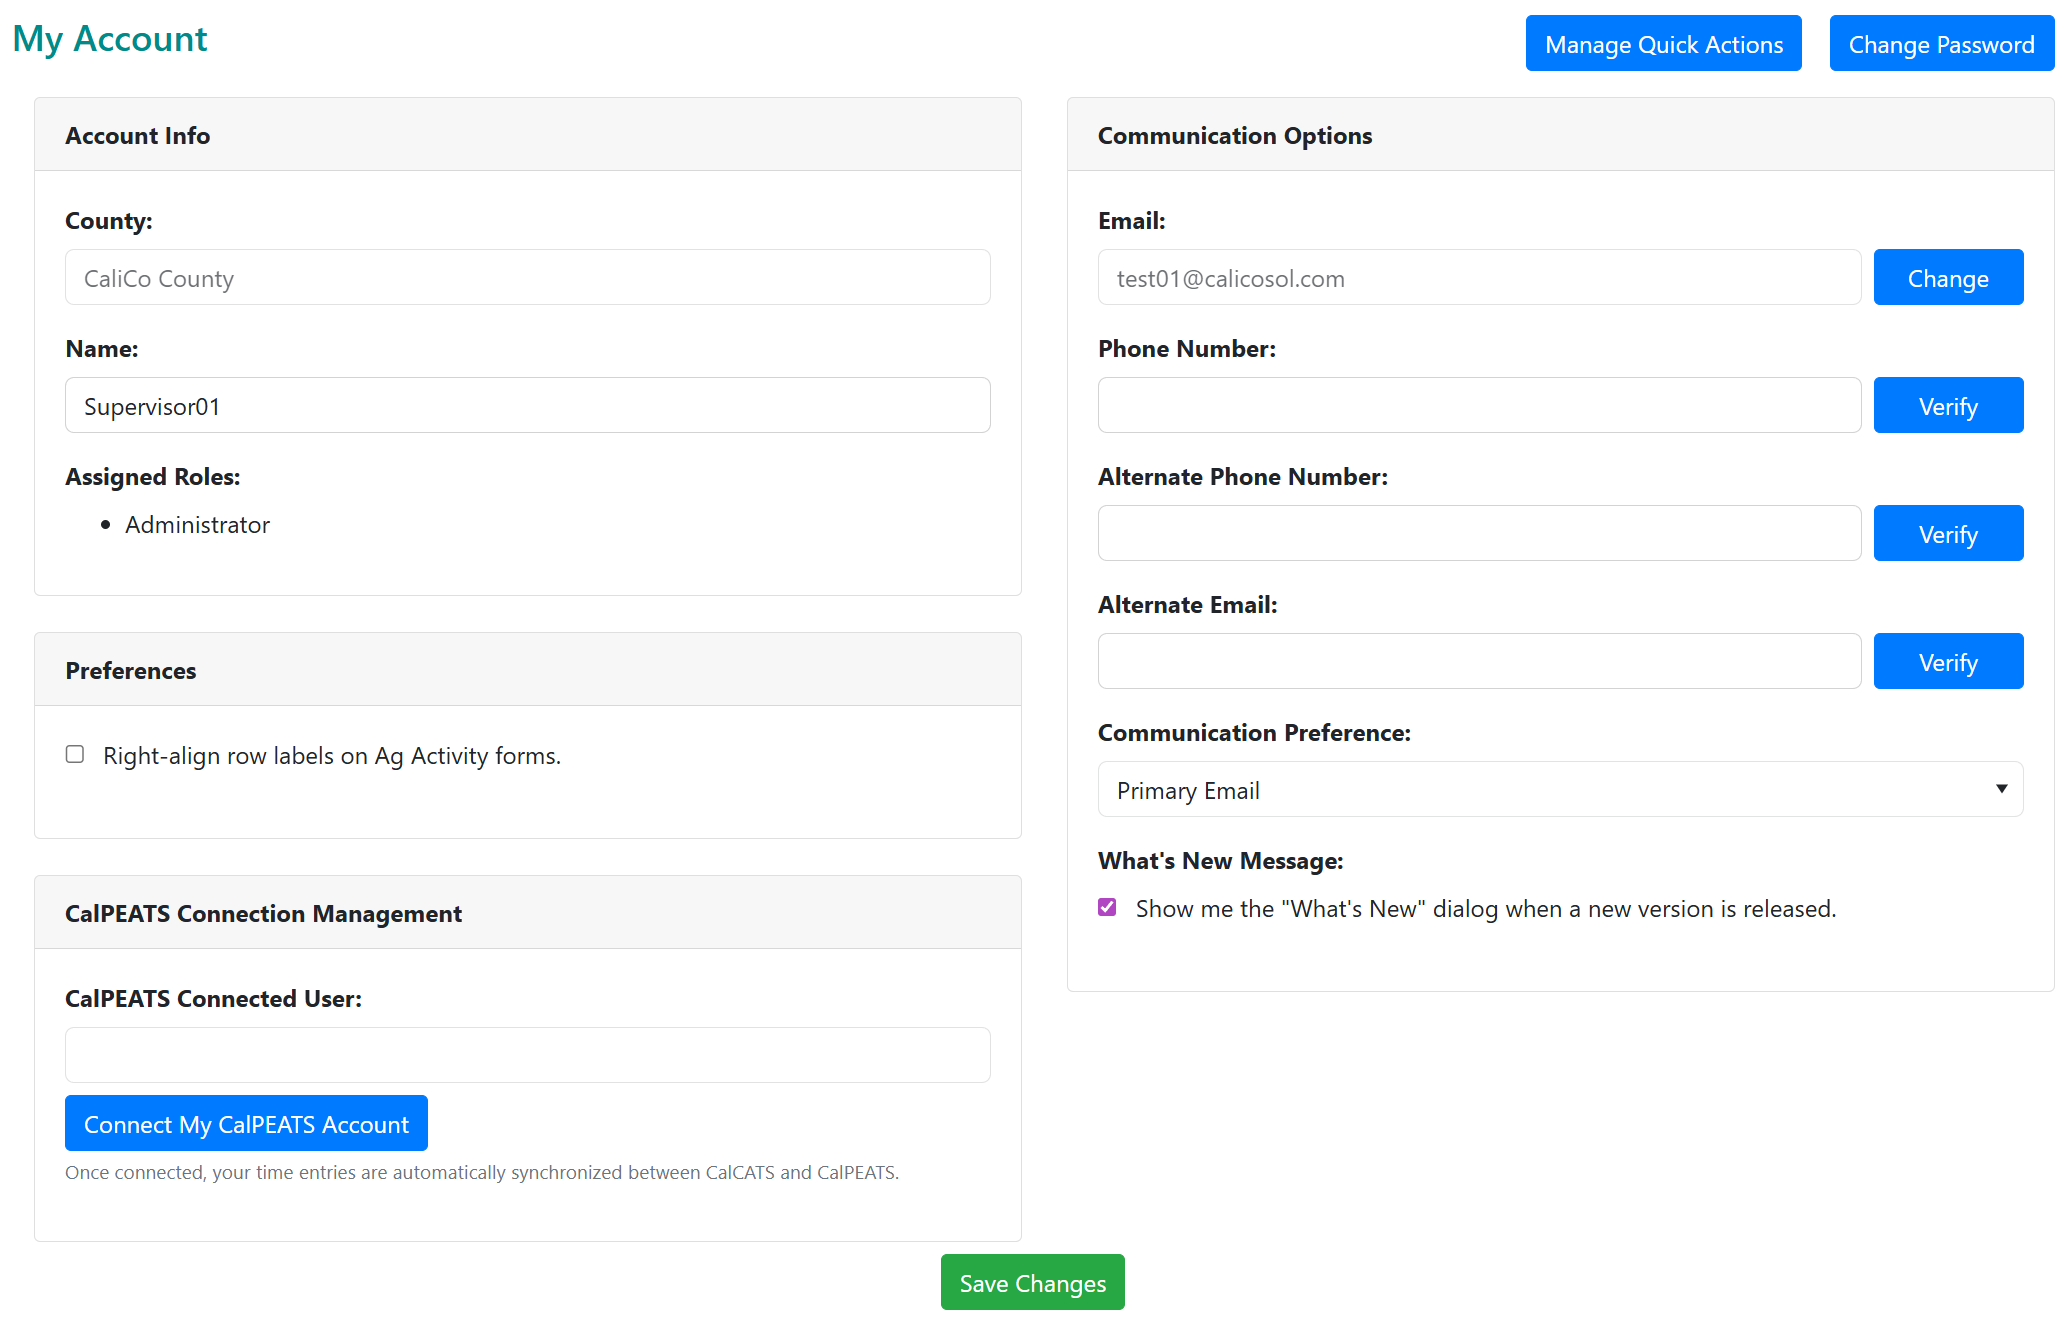2070x1326 pixels.
Task: Click the Alternate Email input box
Action: (1478, 662)
